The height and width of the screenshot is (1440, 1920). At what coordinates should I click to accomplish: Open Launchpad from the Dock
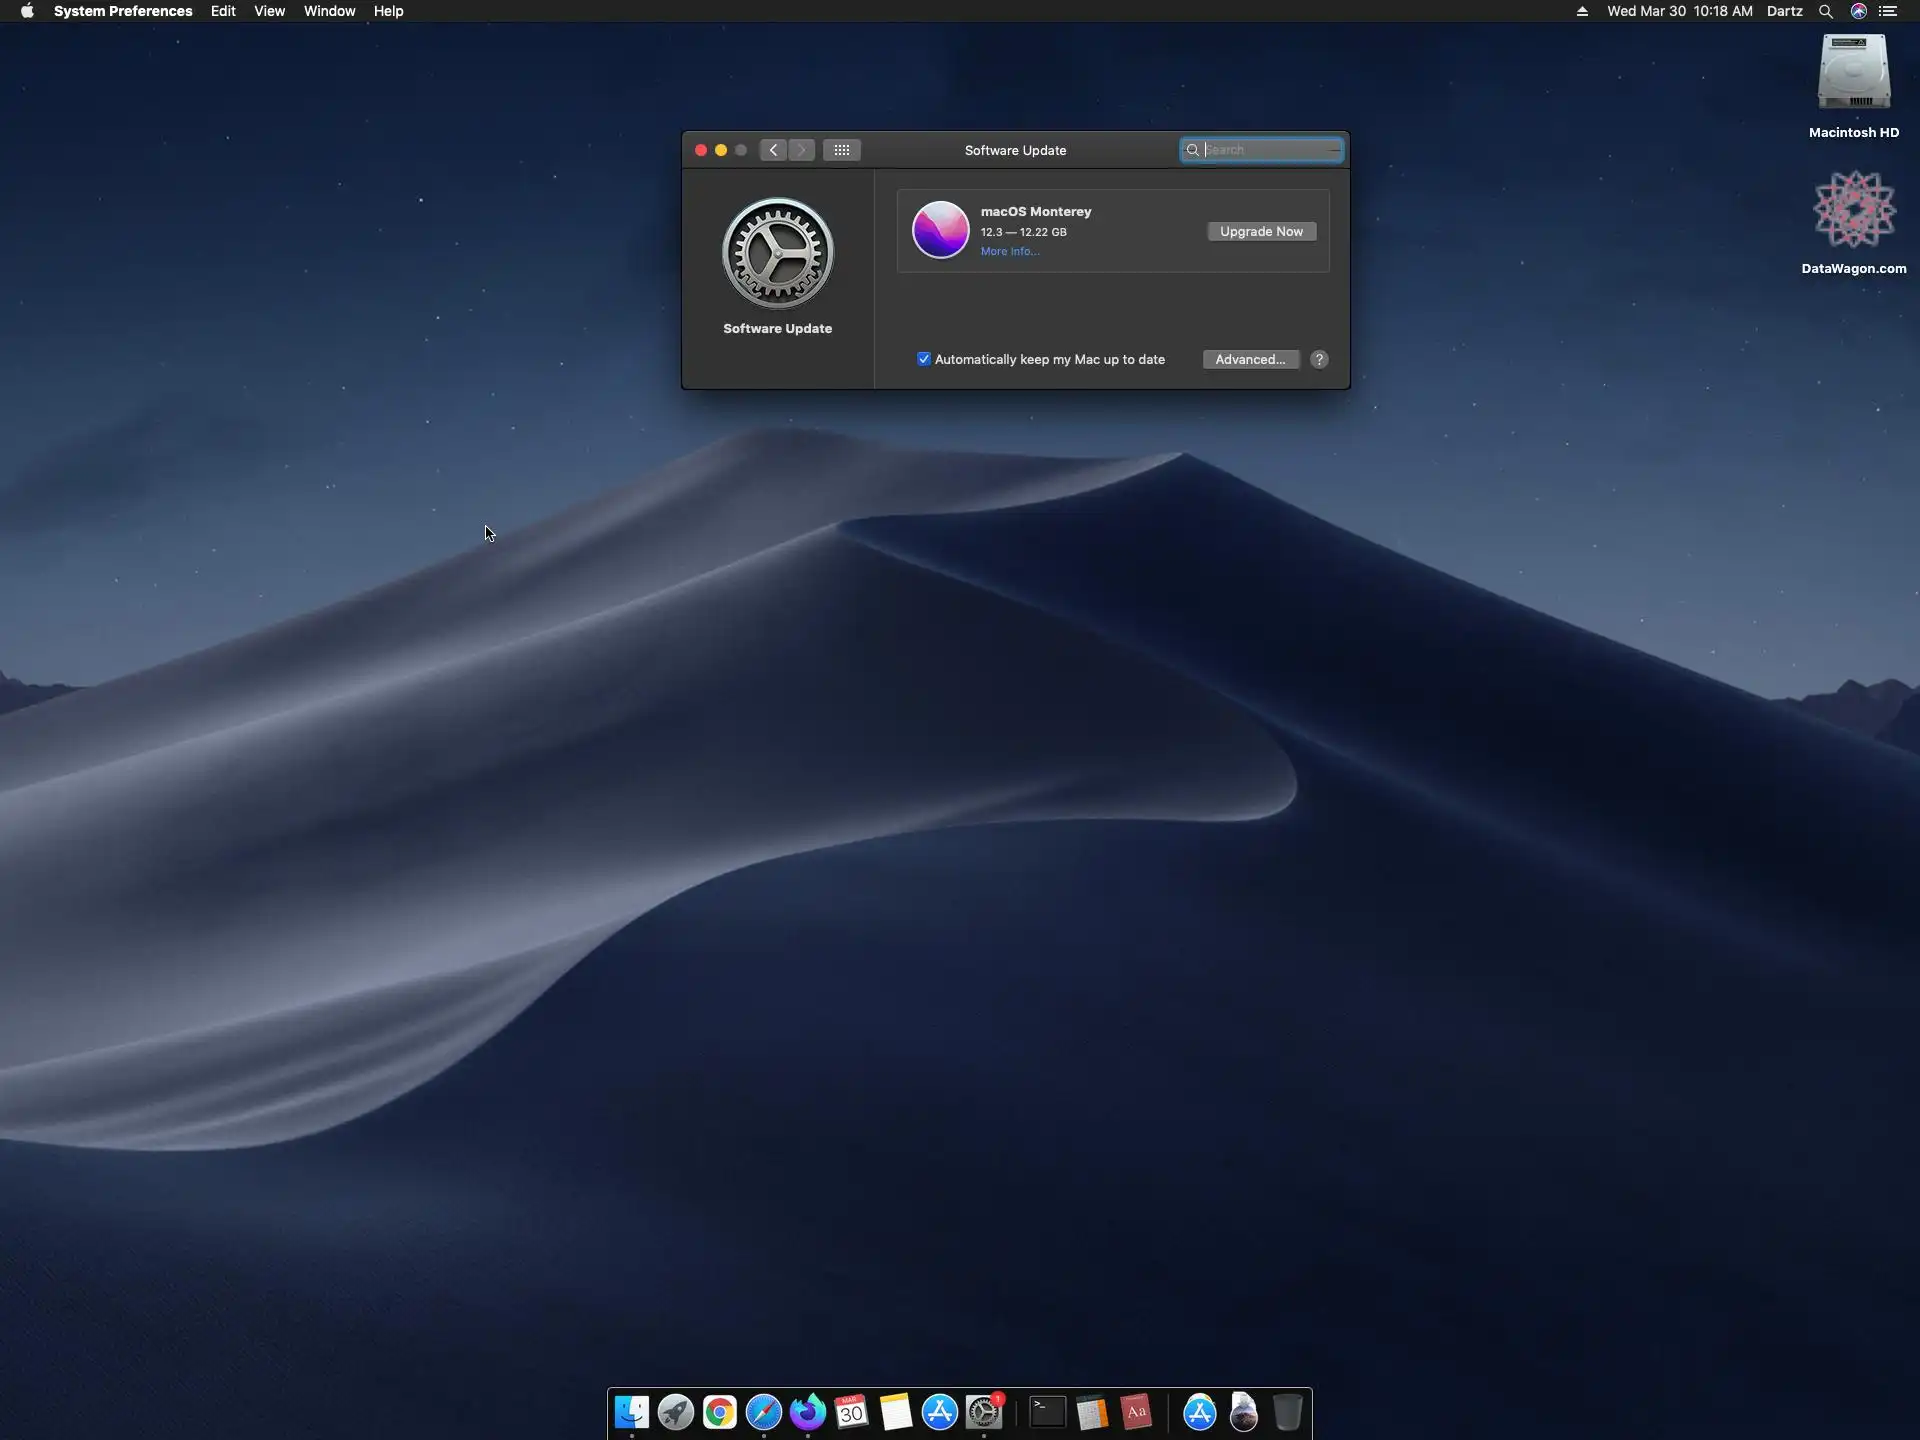675,1412
